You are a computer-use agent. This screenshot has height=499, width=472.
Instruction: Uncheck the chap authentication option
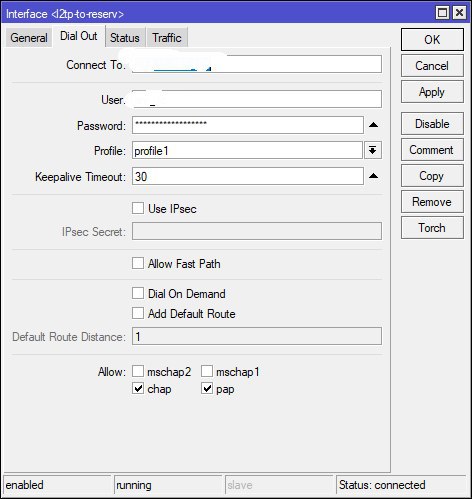coord(138,388)
